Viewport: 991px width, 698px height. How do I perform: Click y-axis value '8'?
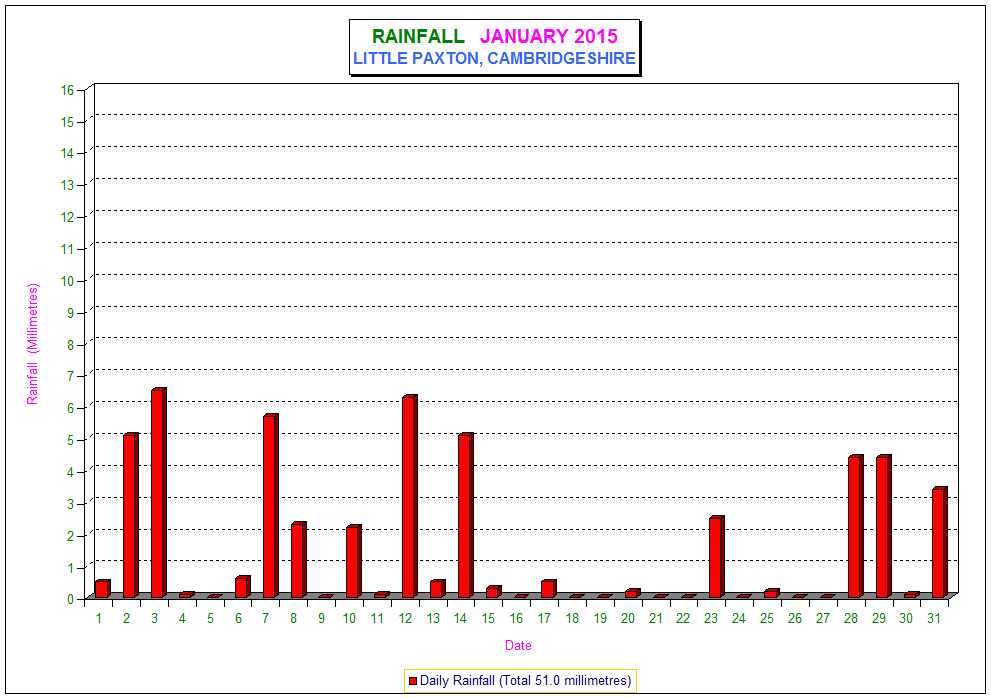tap(71, 345)
